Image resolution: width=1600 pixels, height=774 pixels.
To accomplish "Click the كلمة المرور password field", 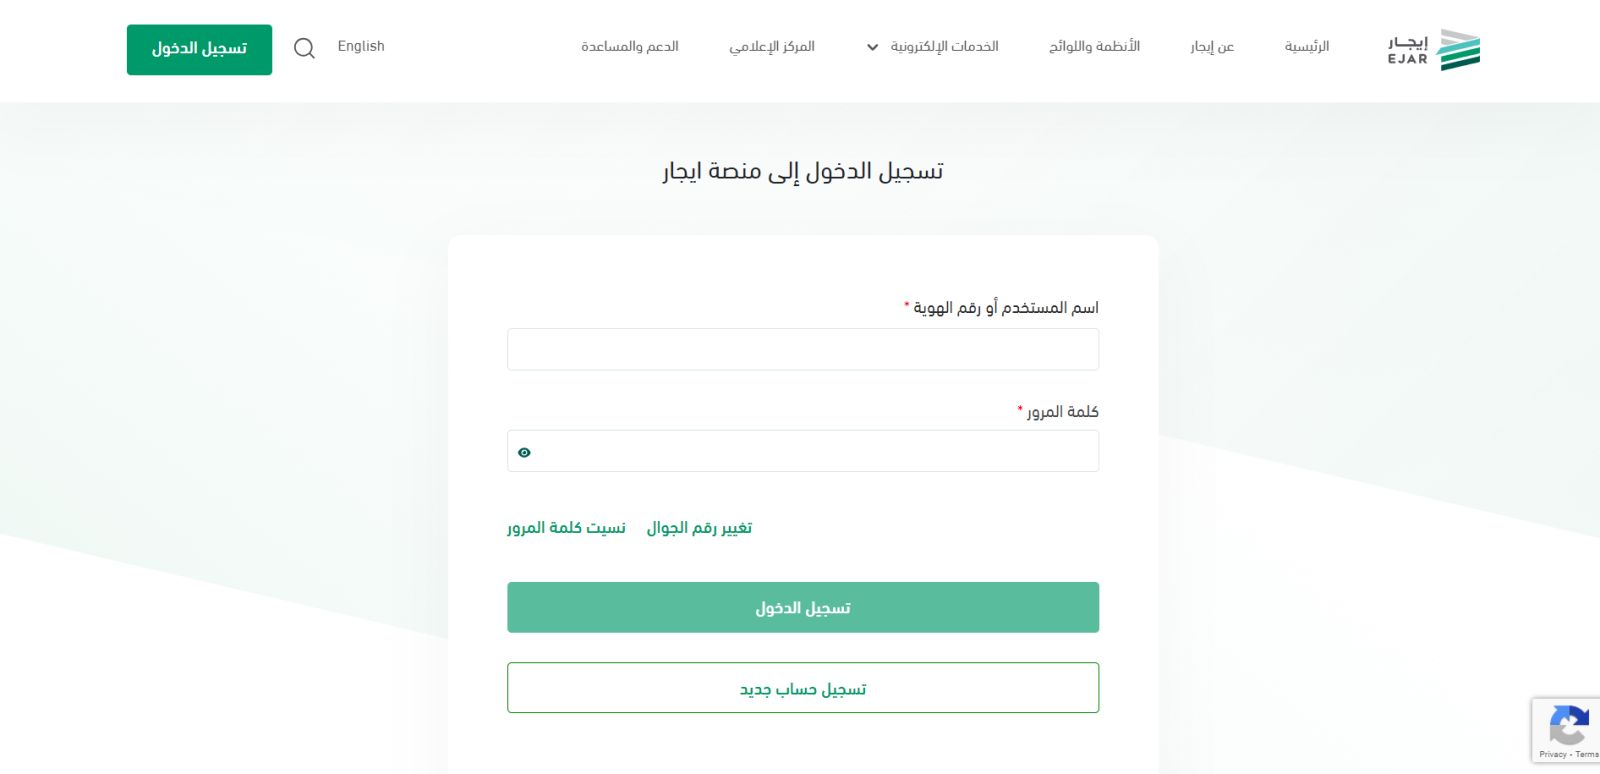I will coord(802,451).
